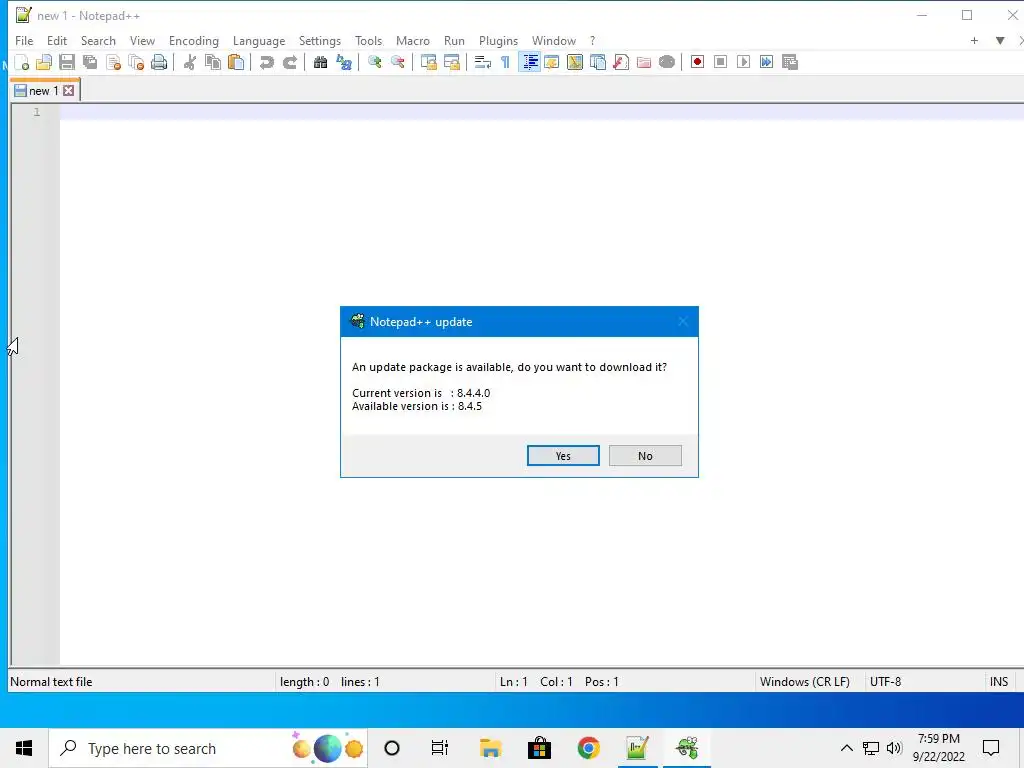
Task: Click the plus button beside menu bar
Action: click(974, 40)
